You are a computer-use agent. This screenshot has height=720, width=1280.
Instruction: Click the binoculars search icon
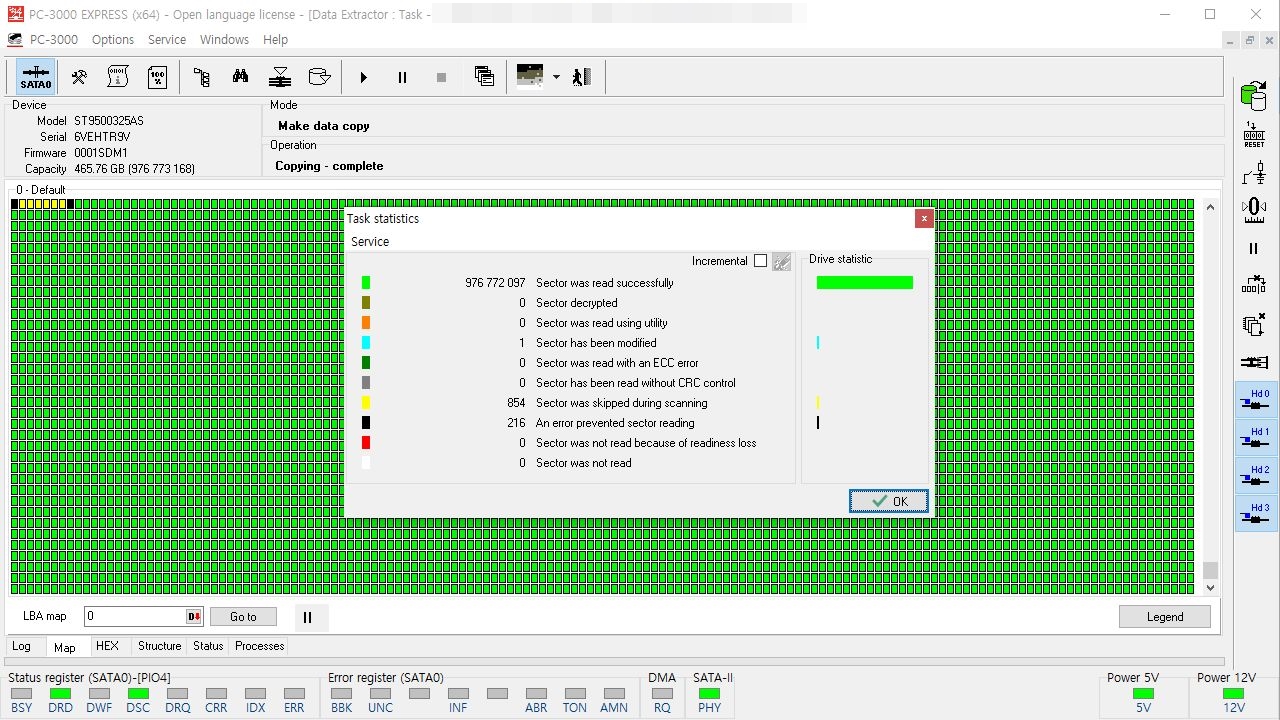point(240,77)
